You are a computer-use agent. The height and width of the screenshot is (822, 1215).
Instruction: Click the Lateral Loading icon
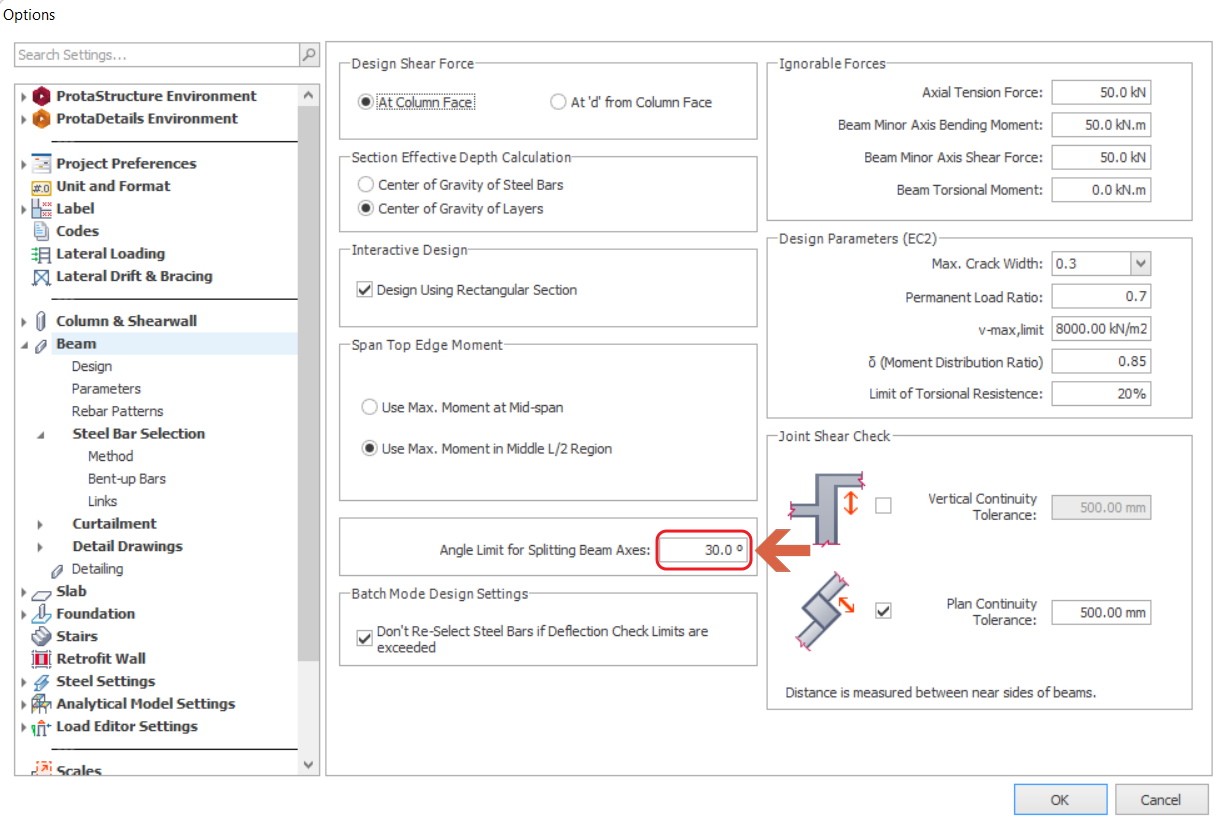point(41,254)
